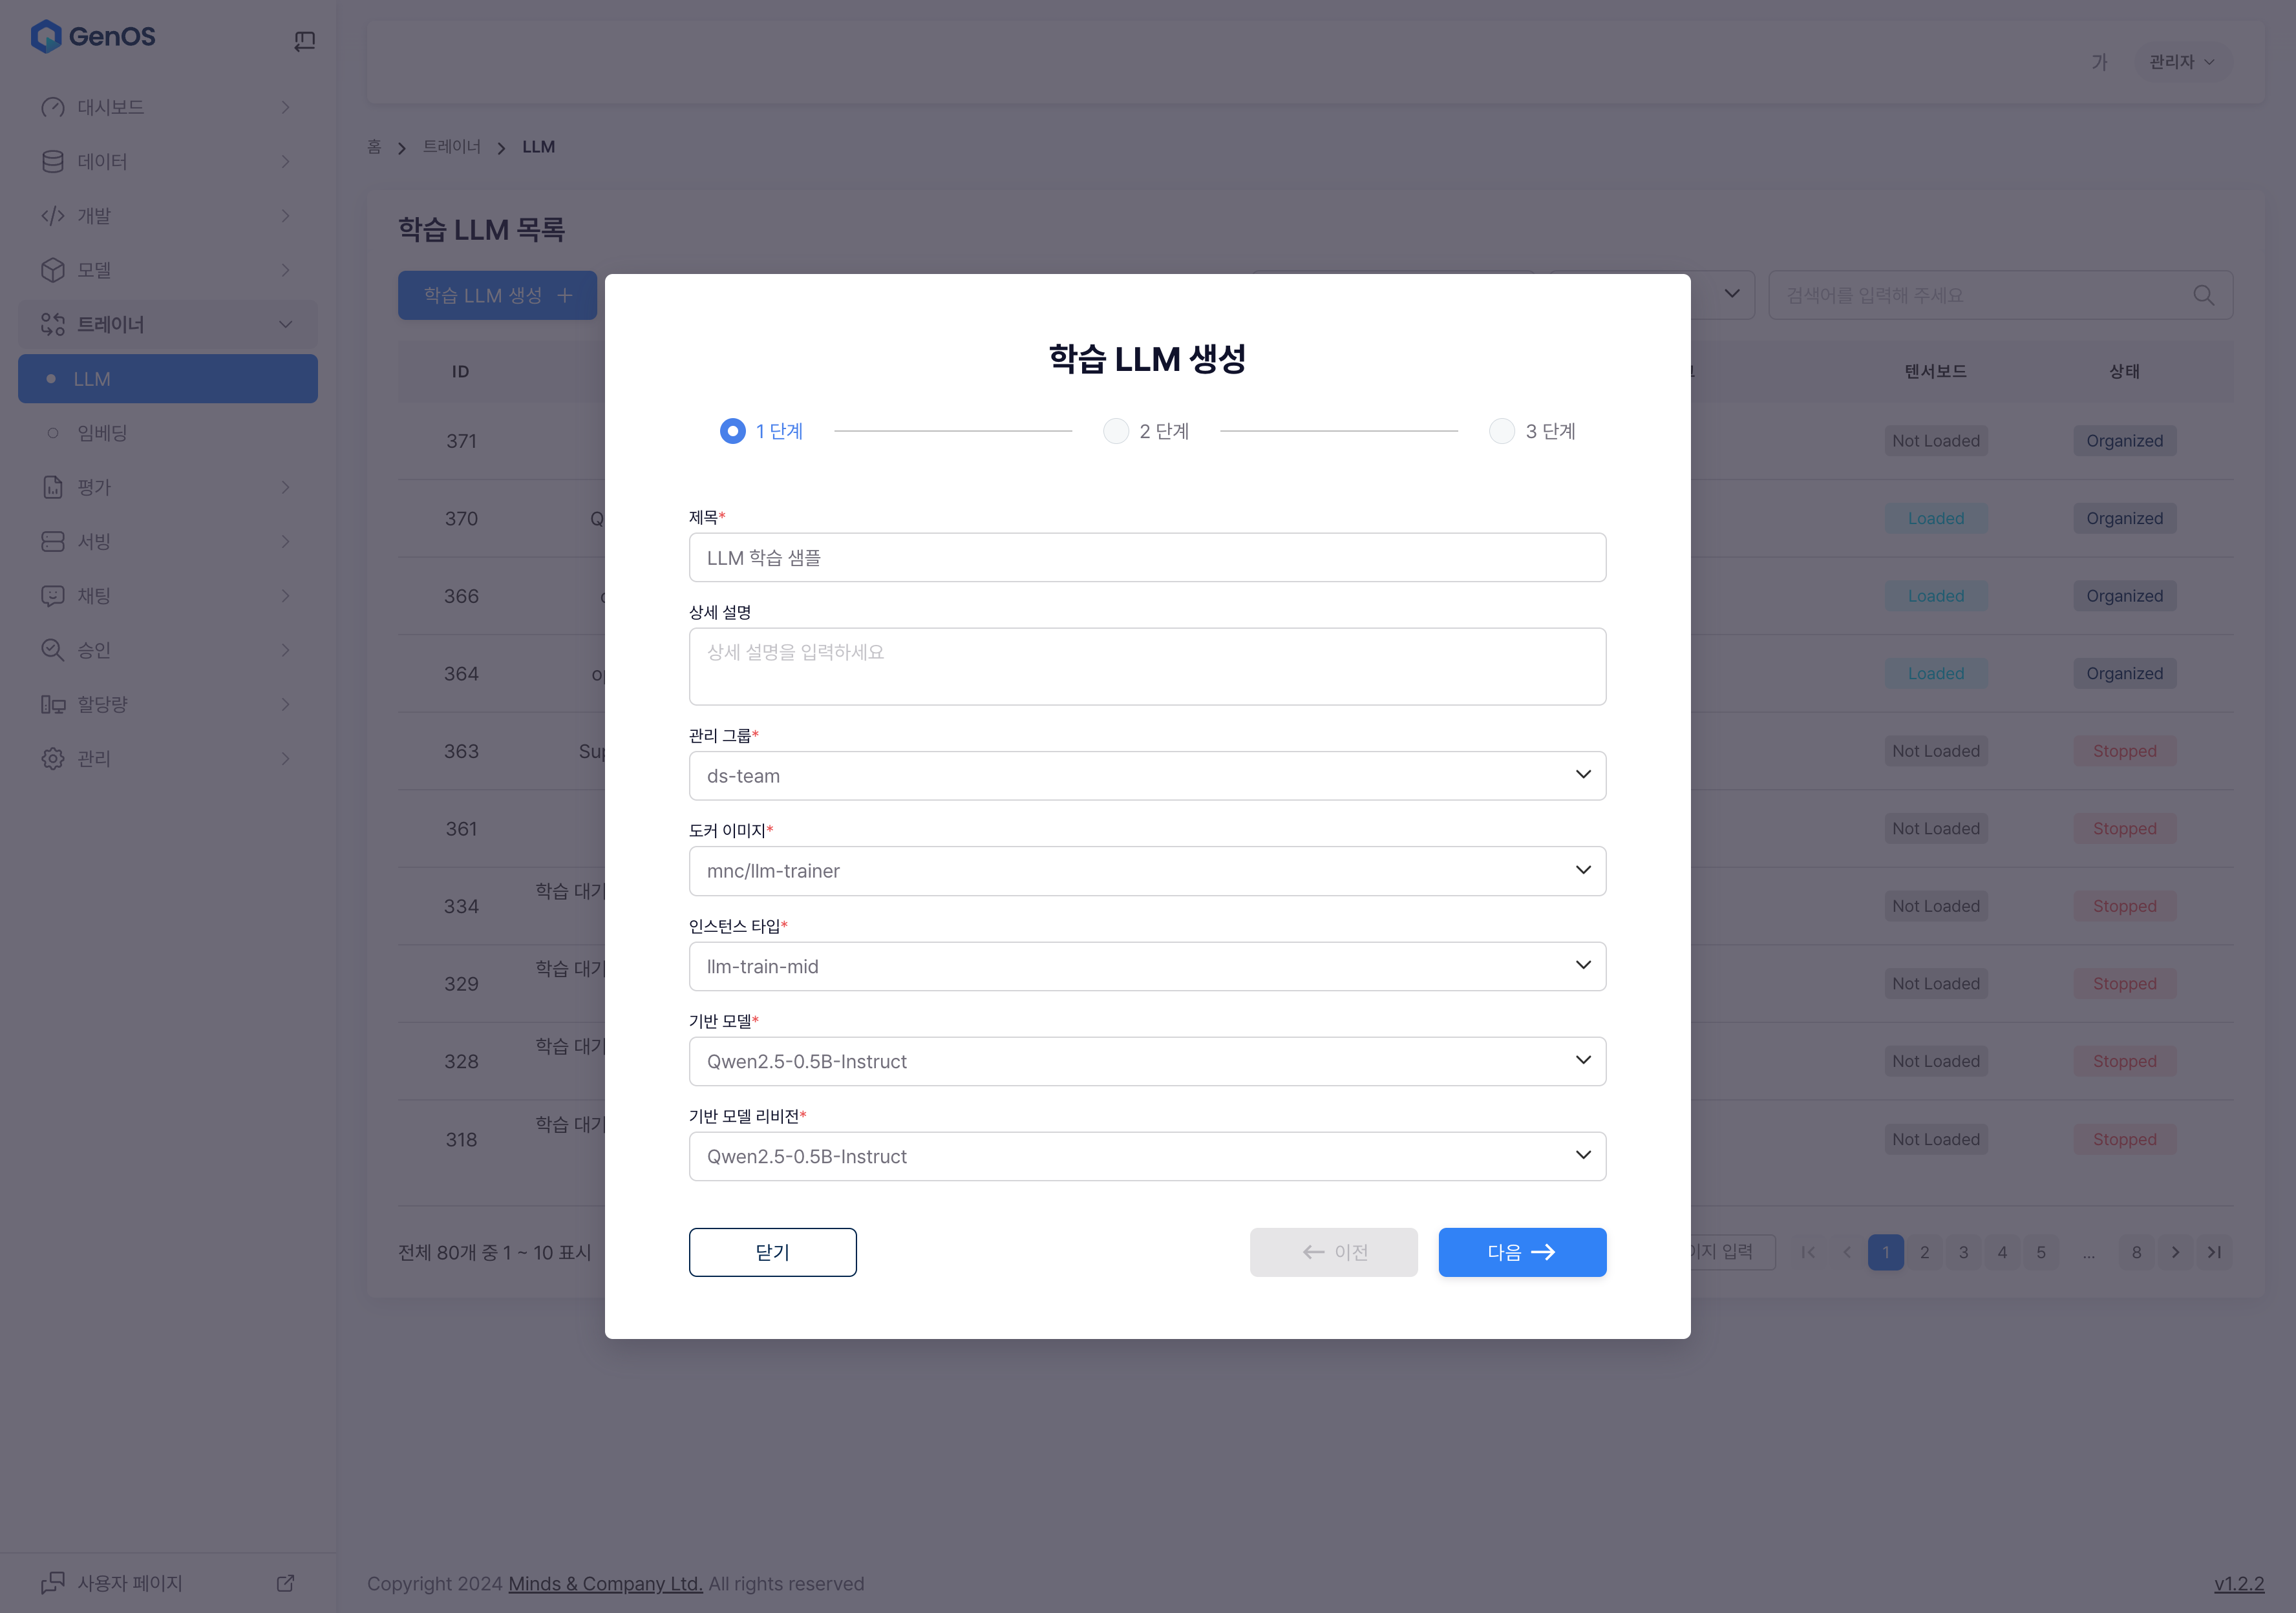Click the 채팅 chat bubble icon
Image resolution: width=2296 pixels, height=1613 pixels.
52,596
